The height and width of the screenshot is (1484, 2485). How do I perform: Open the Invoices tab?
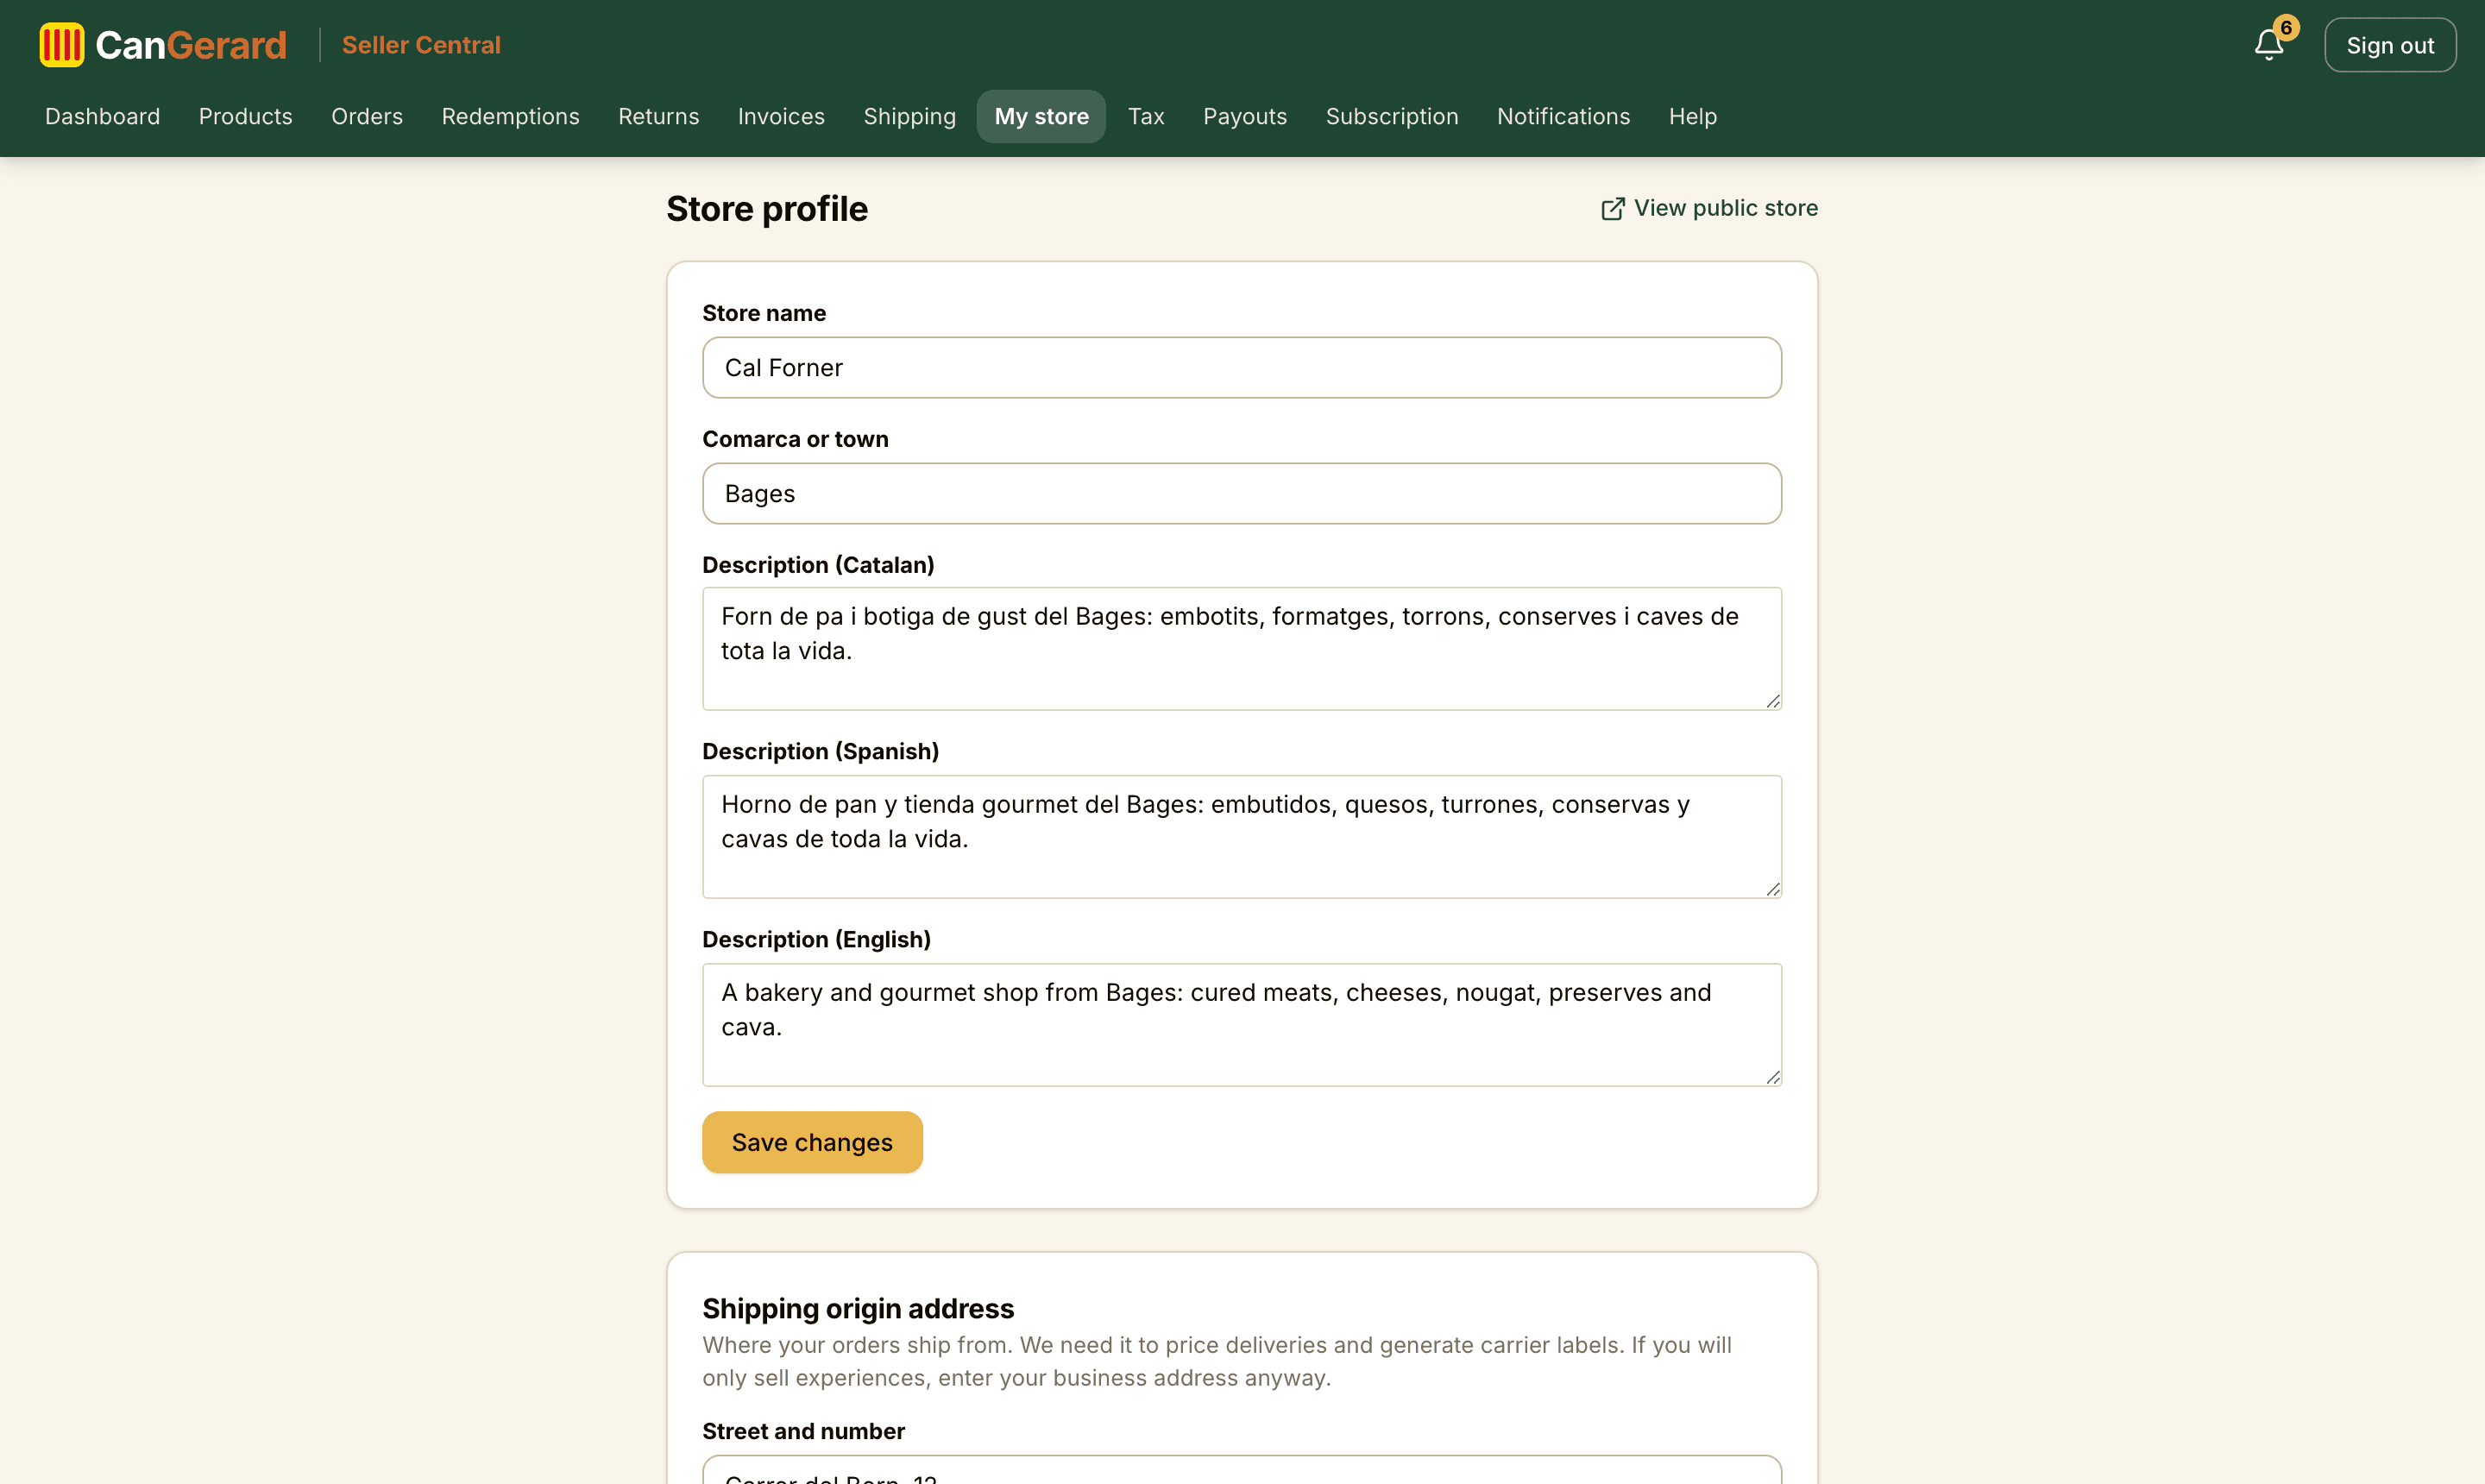click(x=781, y=116)
